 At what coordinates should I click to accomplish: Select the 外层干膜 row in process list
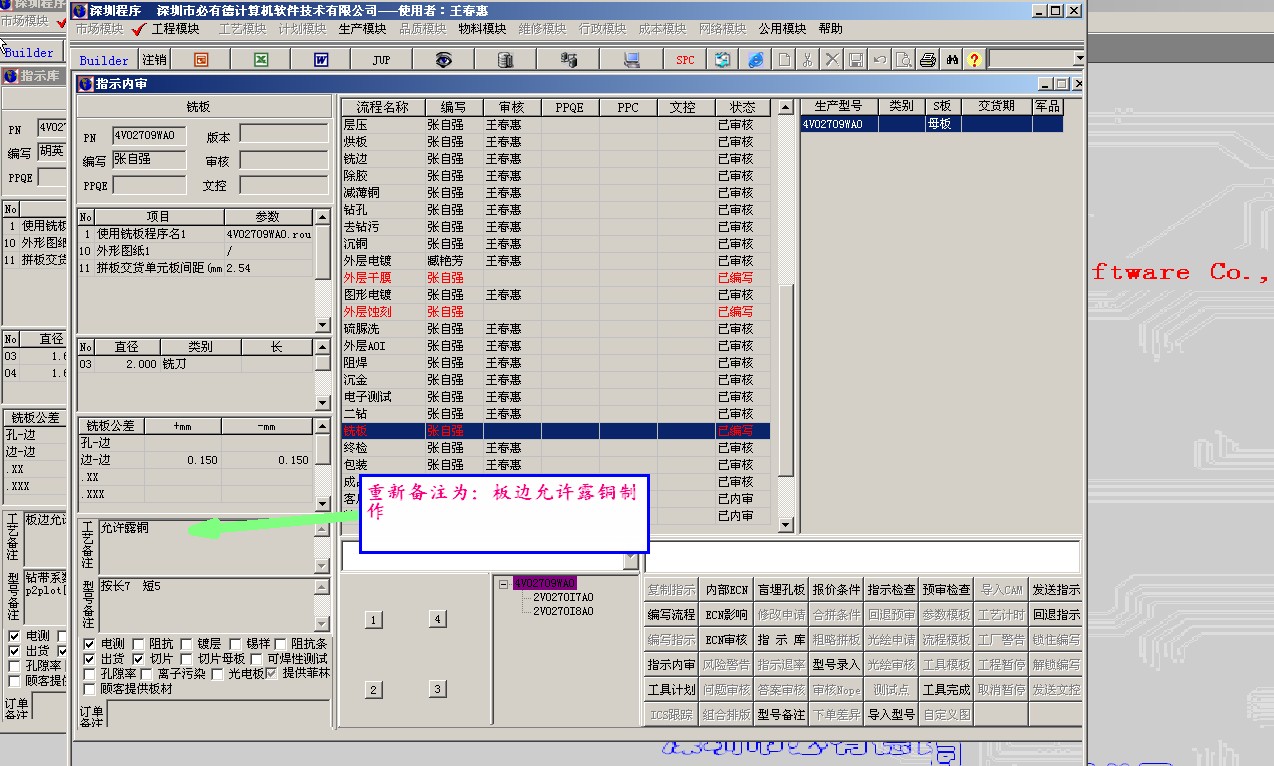pyautogui.click(x=556, y=278)
